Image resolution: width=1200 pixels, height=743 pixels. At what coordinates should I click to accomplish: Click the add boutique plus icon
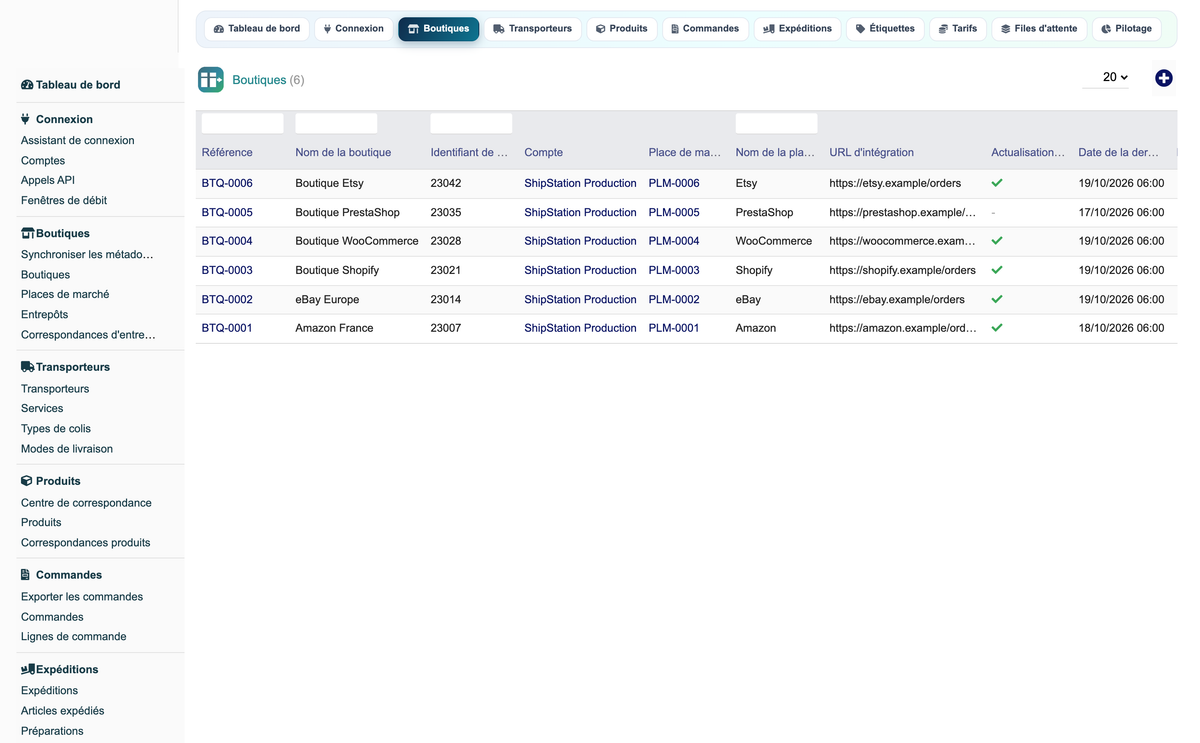(1163, 78)
